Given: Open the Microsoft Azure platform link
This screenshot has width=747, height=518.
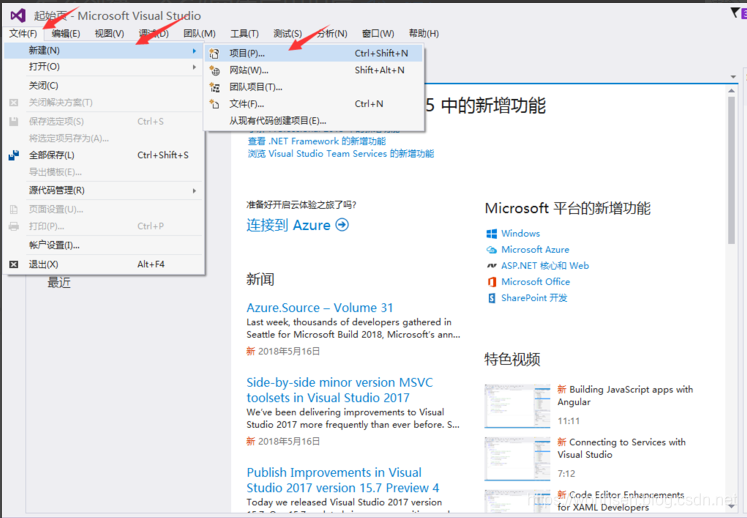Looking at the screenshot, I should tap(535, 250).
